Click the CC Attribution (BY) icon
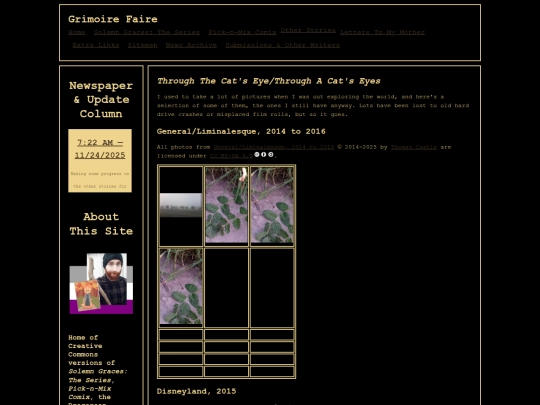The width and height of the screenshot is (540, 405). [x=264, y=155]
